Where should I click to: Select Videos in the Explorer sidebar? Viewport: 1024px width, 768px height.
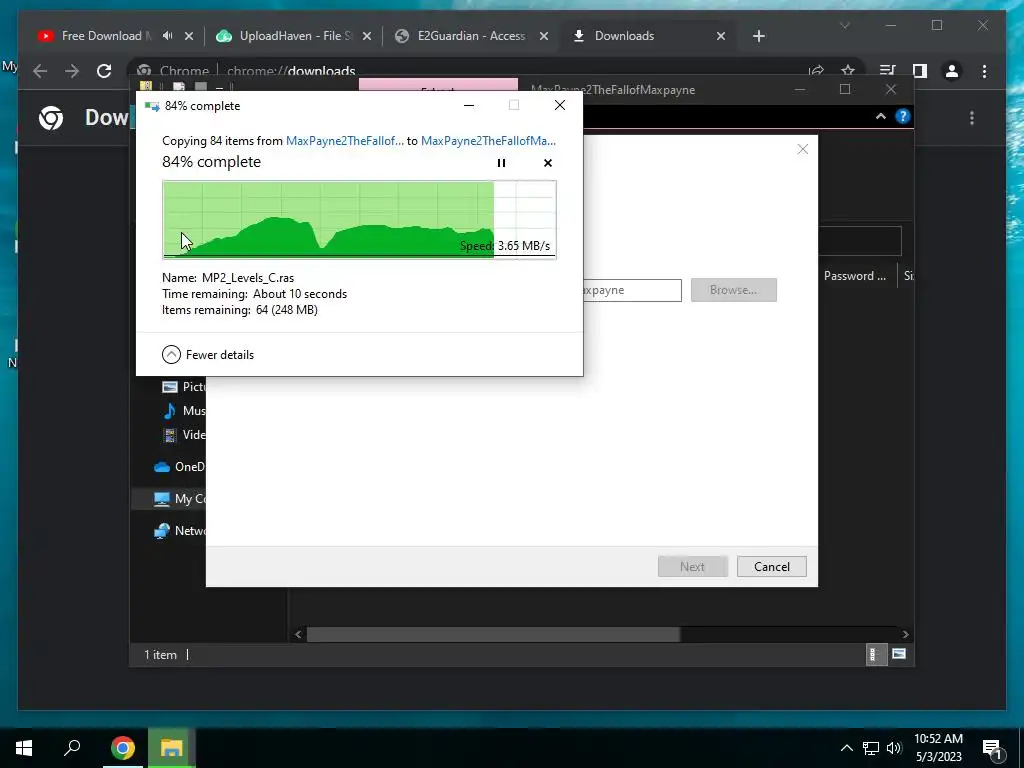point(184,435)
